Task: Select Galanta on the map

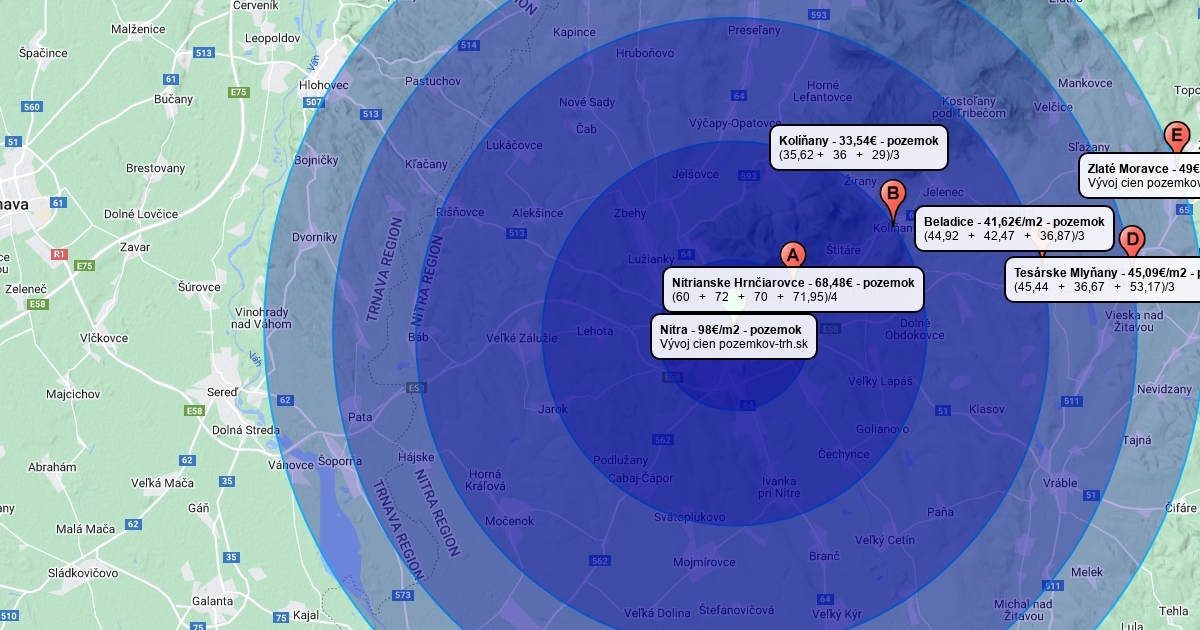Action: coord(212,600)
